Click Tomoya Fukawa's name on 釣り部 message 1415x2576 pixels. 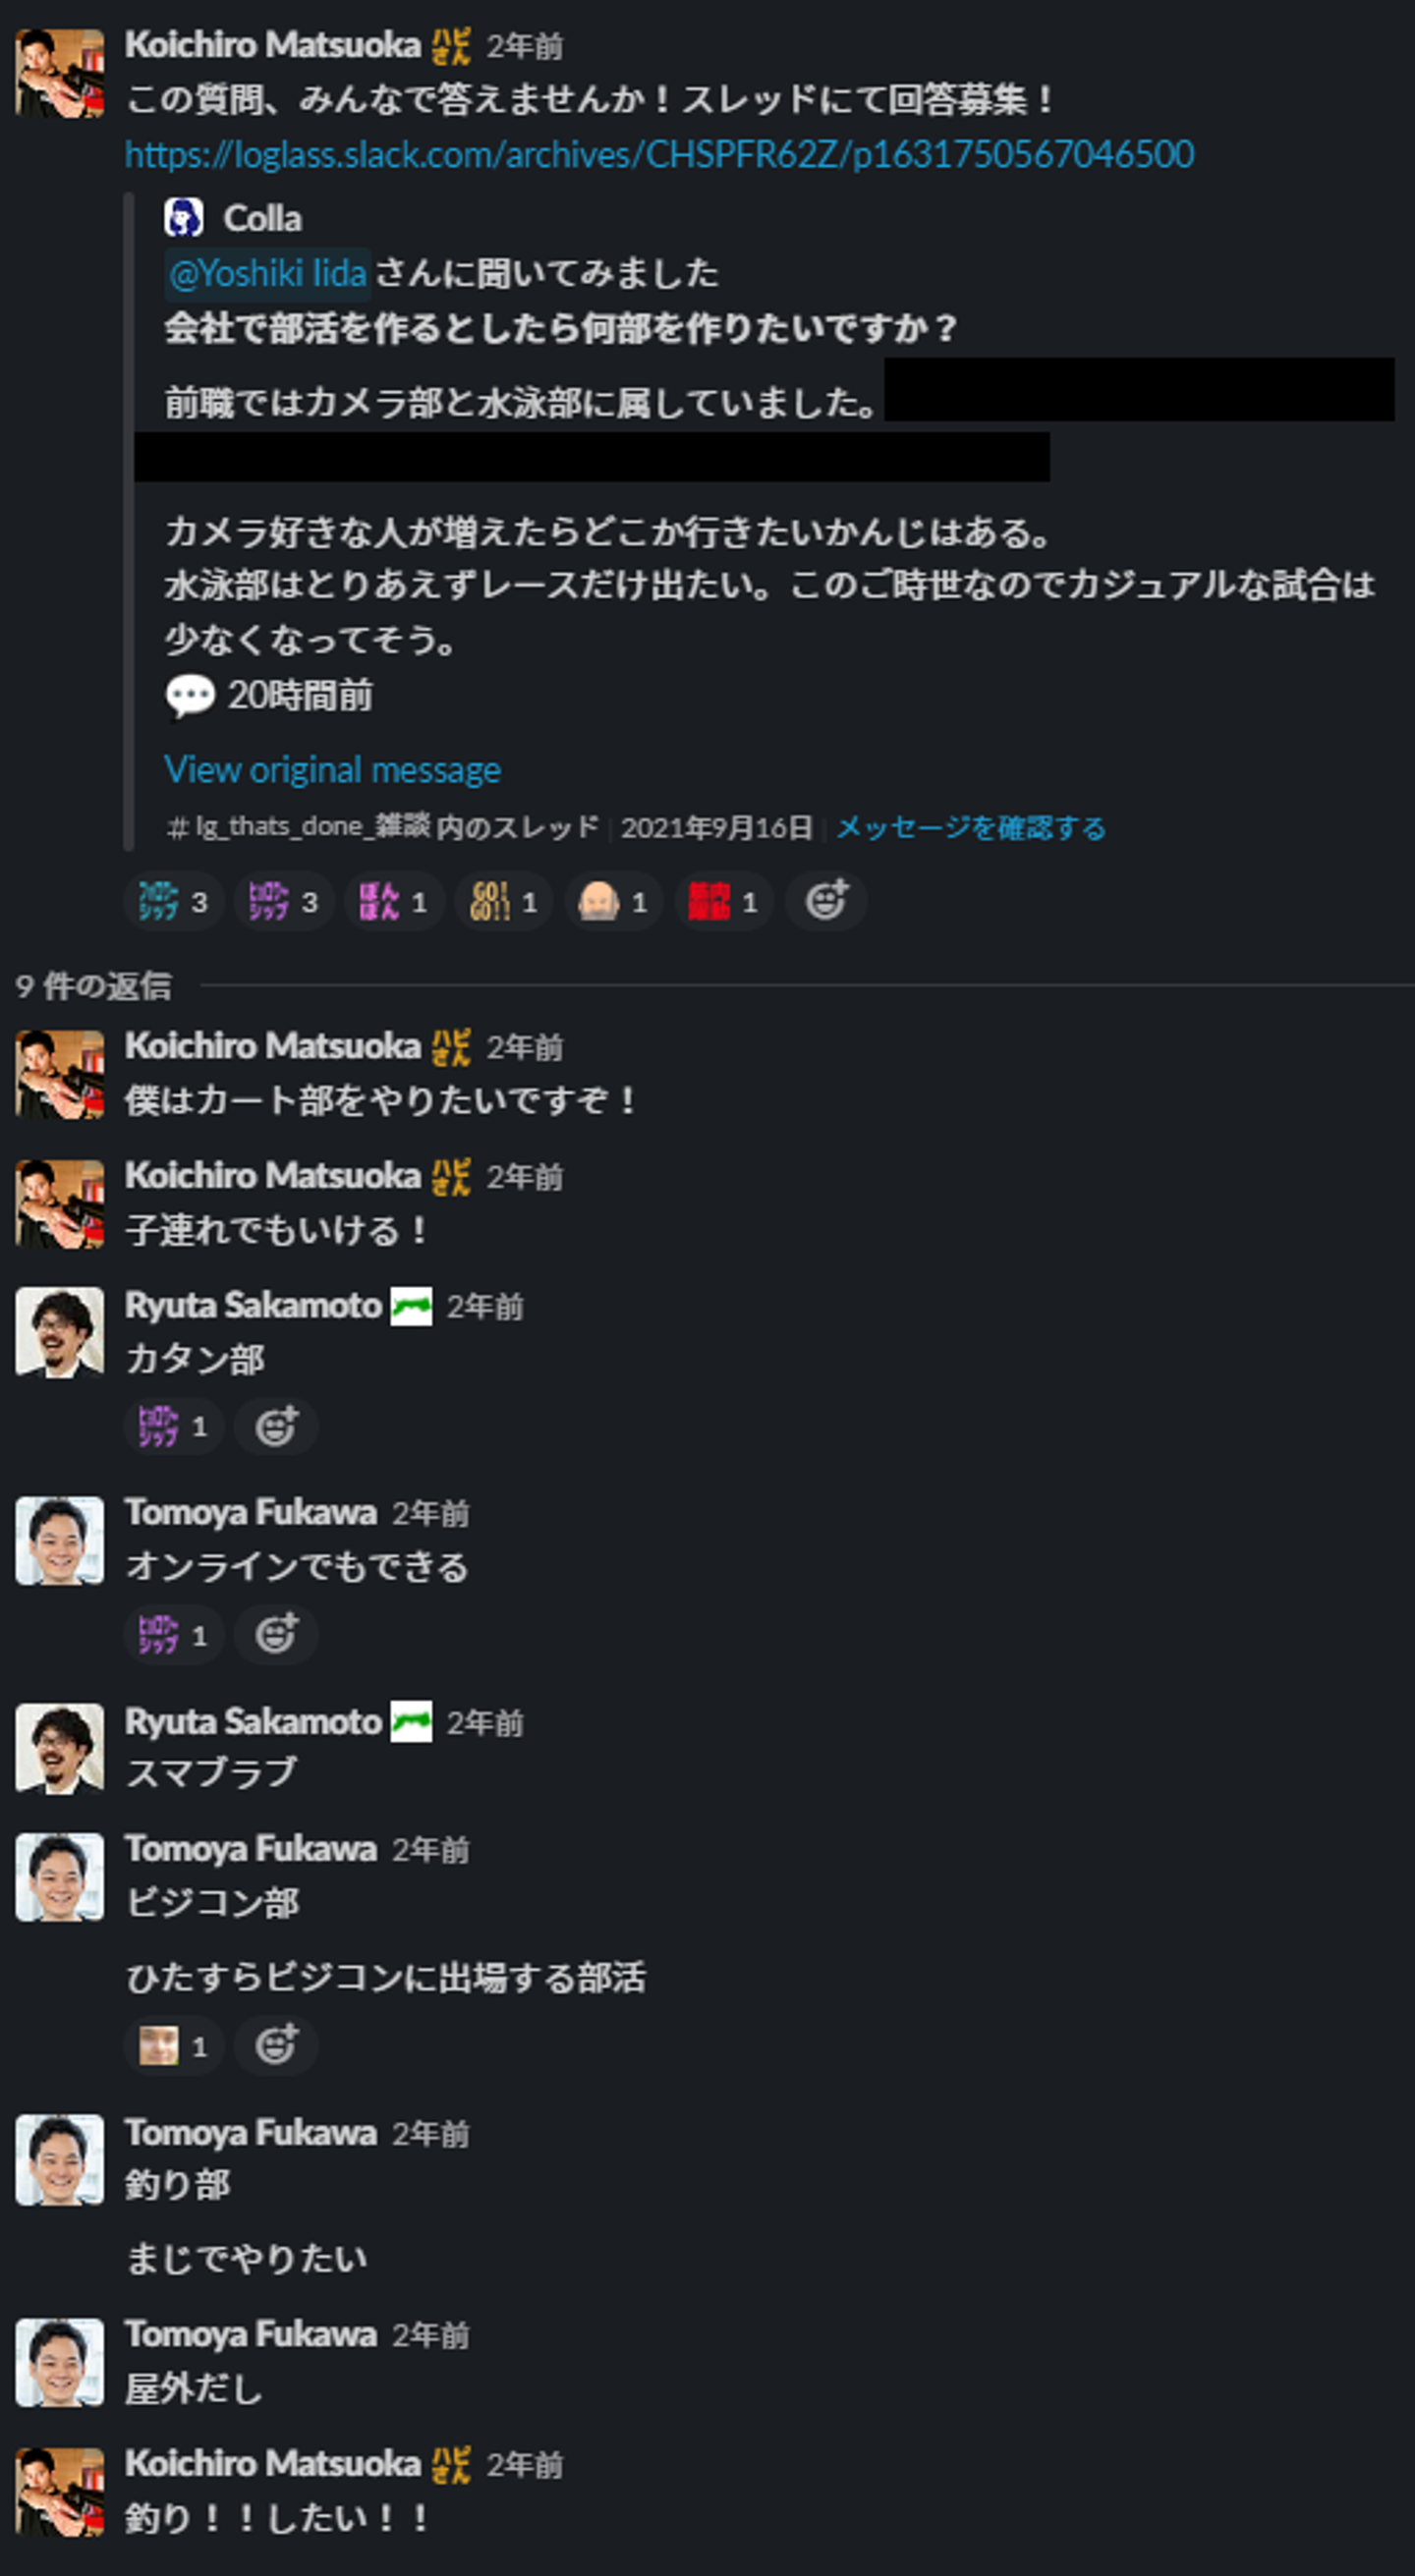tap(250, 2132)
